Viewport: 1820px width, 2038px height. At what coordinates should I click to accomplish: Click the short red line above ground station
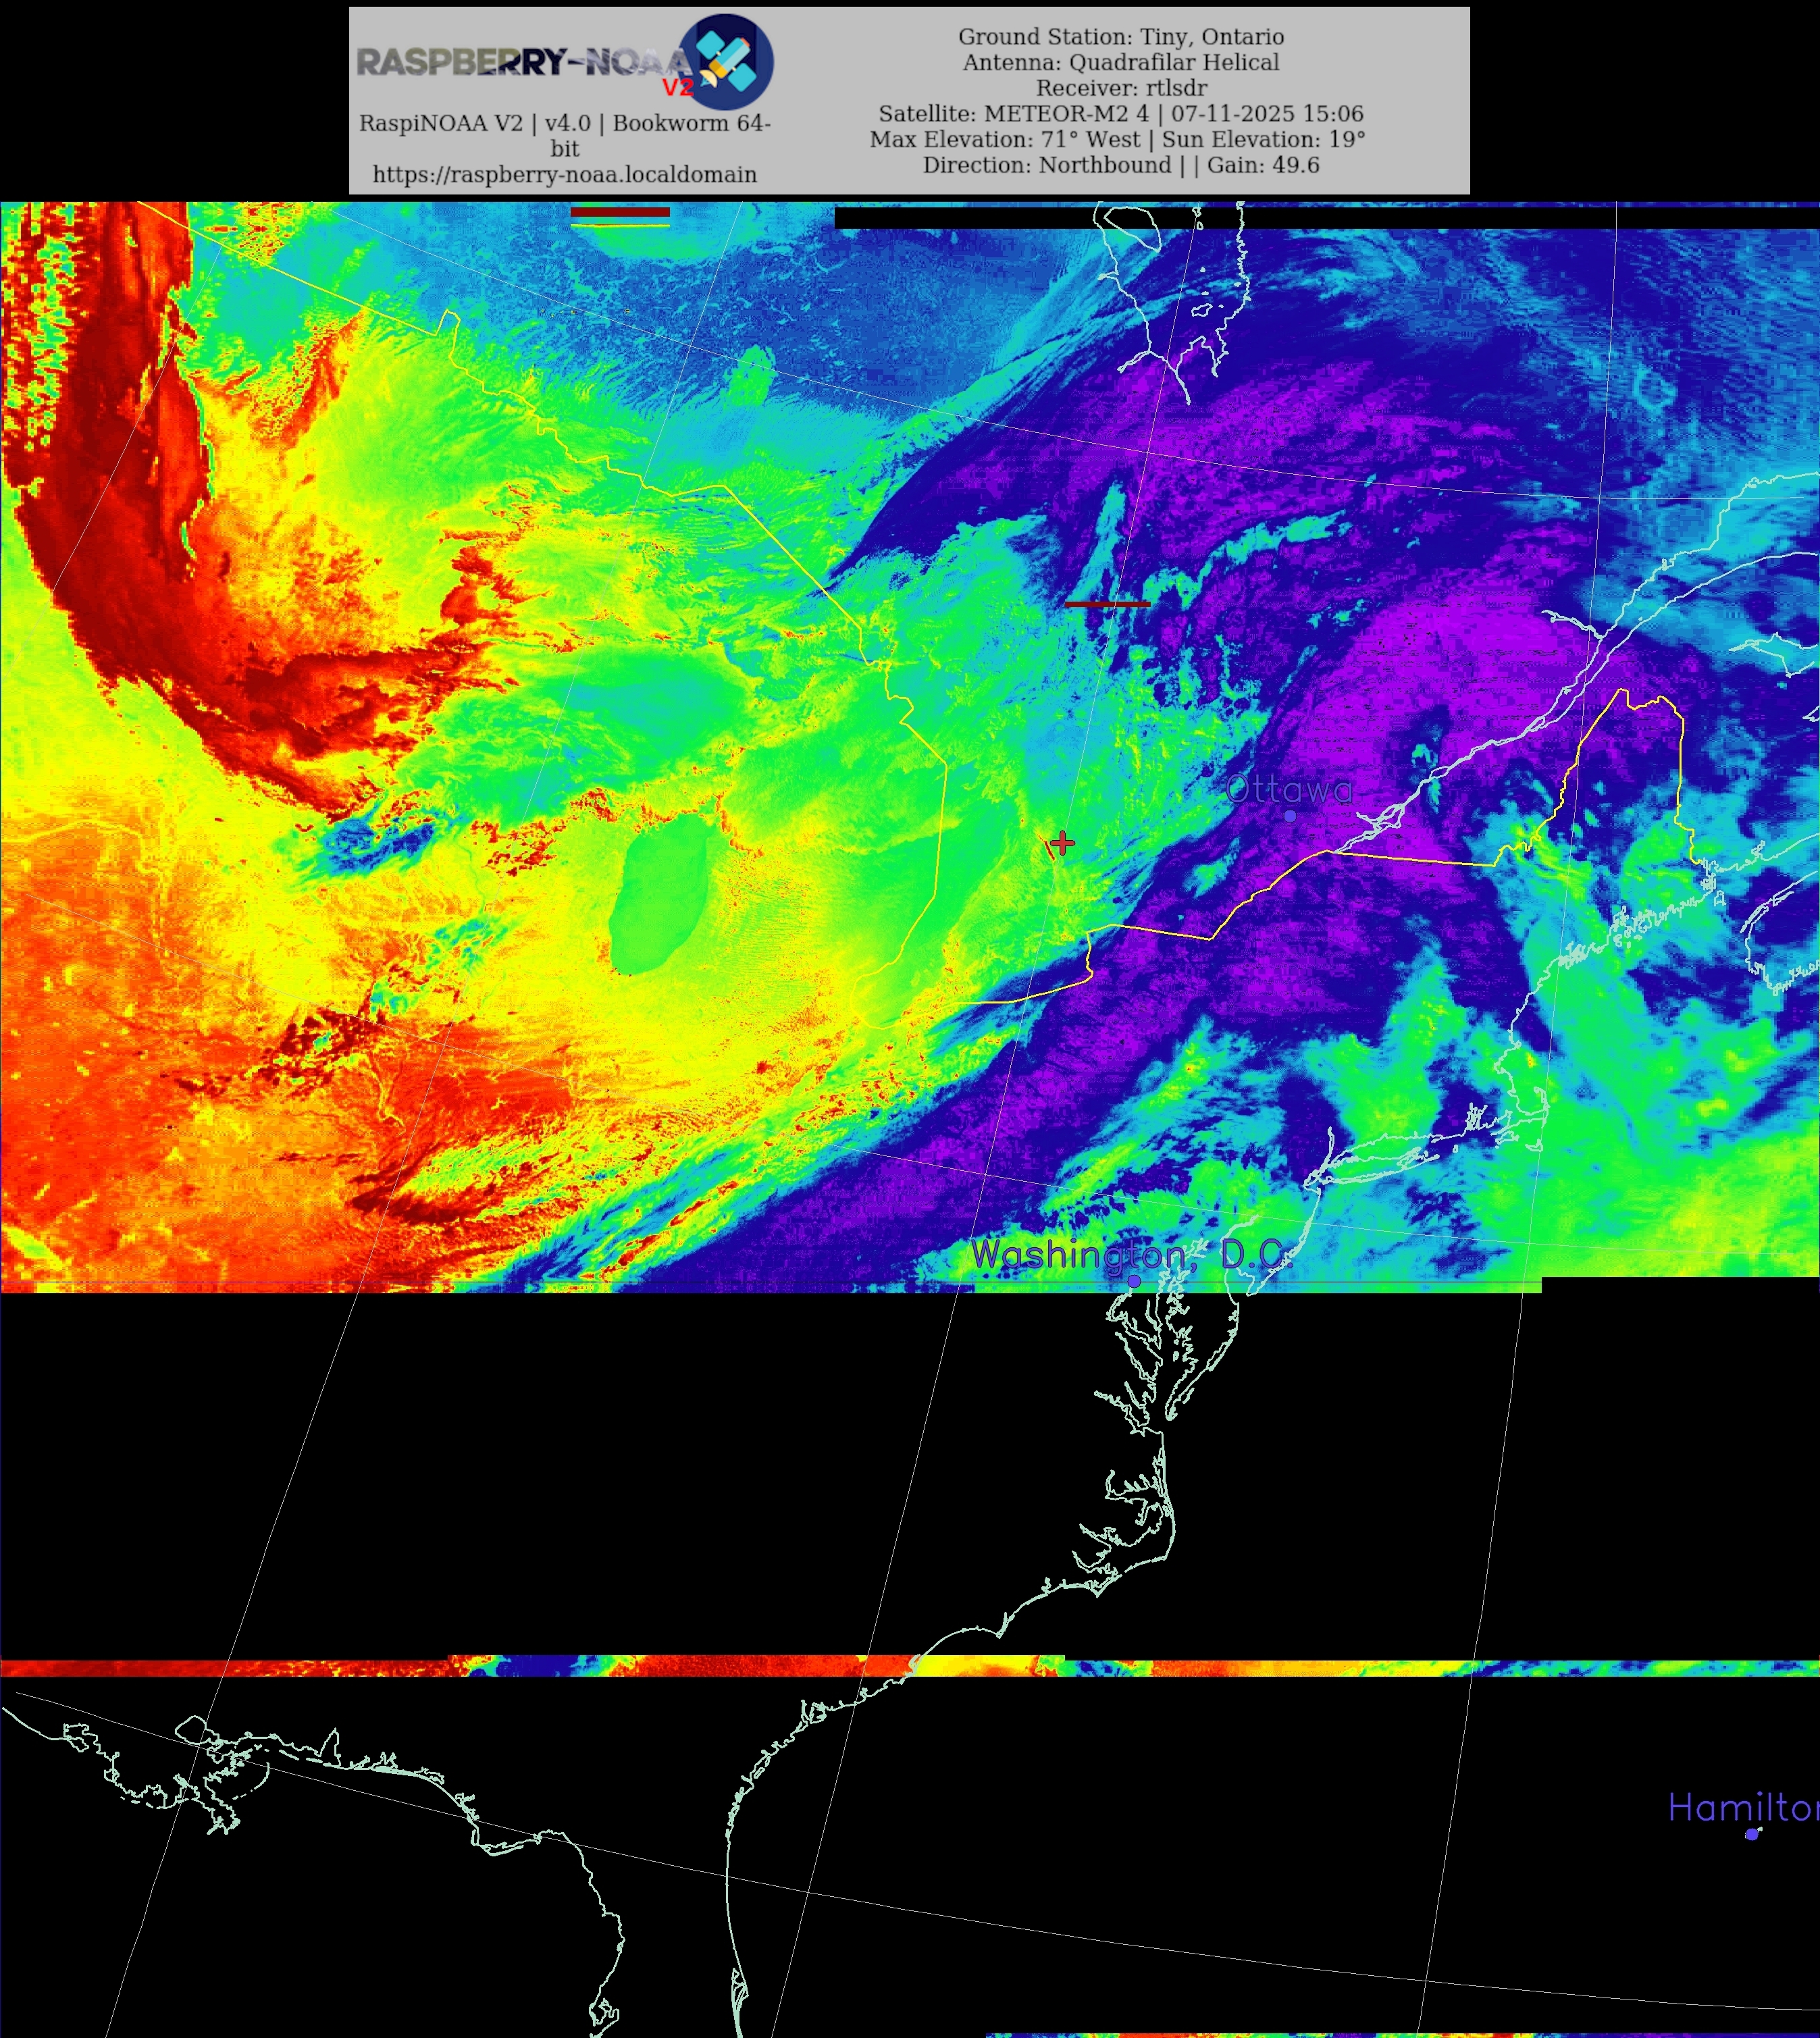1107,604
